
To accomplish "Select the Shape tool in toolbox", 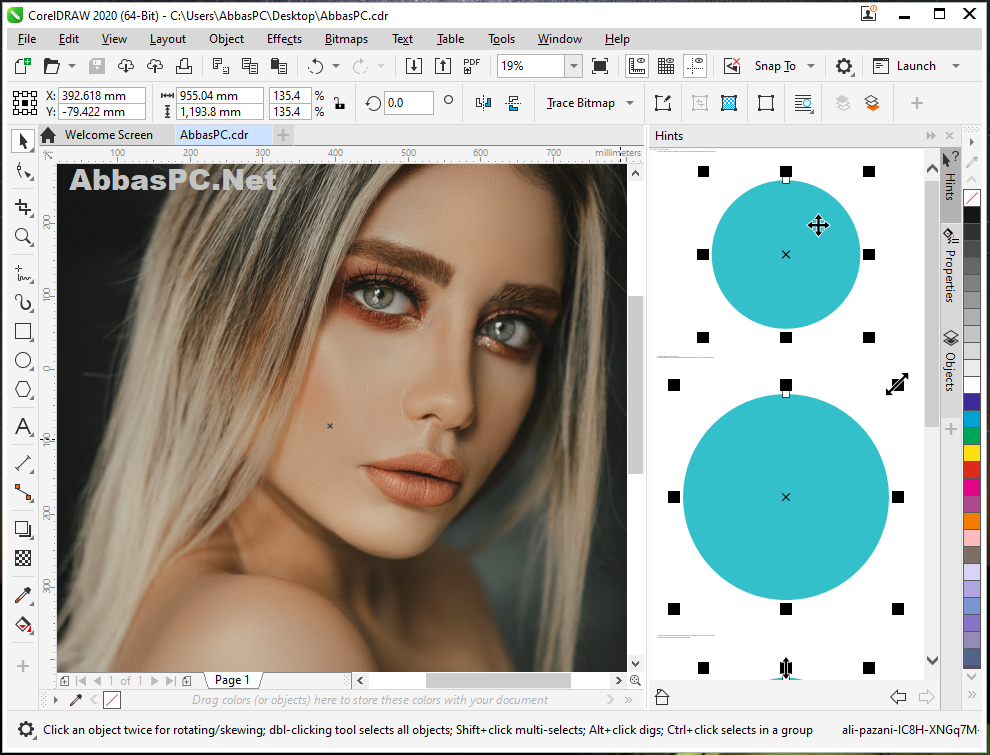I will 23,171.
